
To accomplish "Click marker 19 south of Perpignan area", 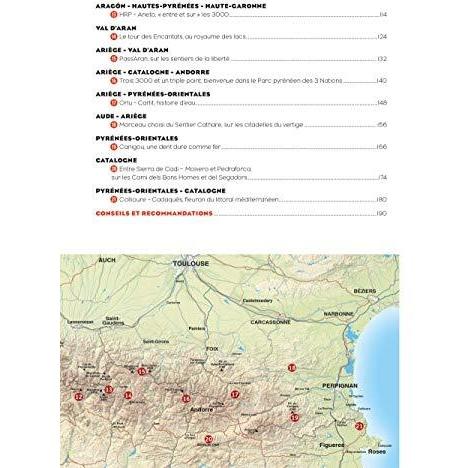I will [x=294, y=417].
